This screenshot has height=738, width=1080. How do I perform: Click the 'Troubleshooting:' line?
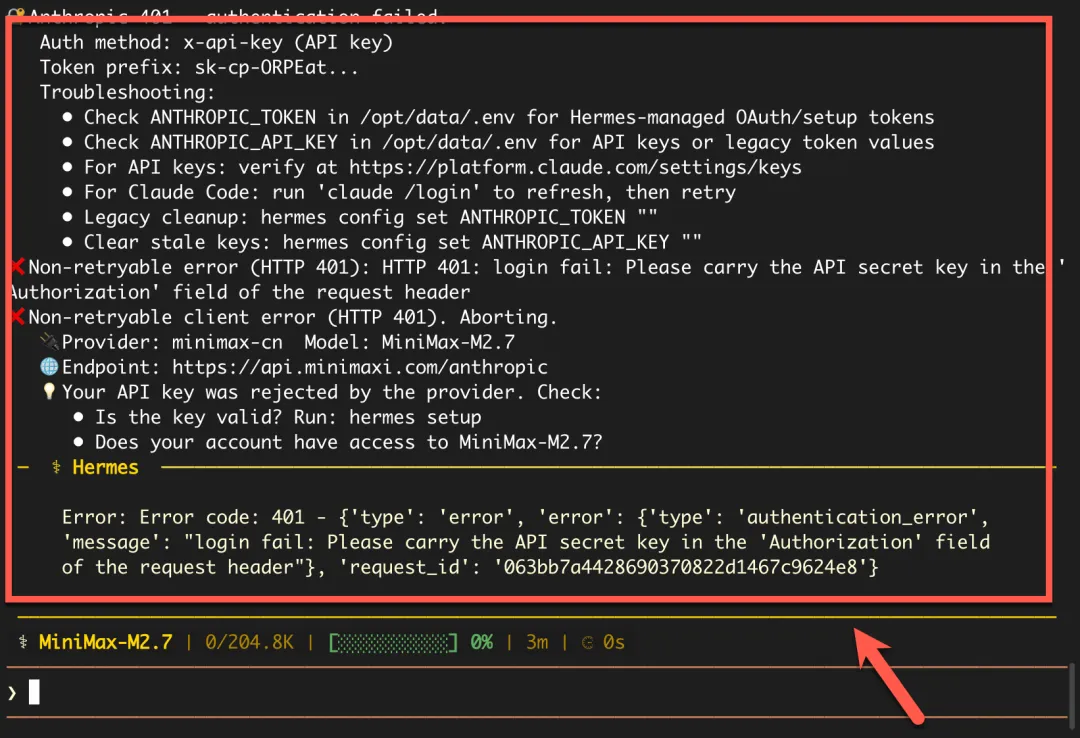[127, 92]
